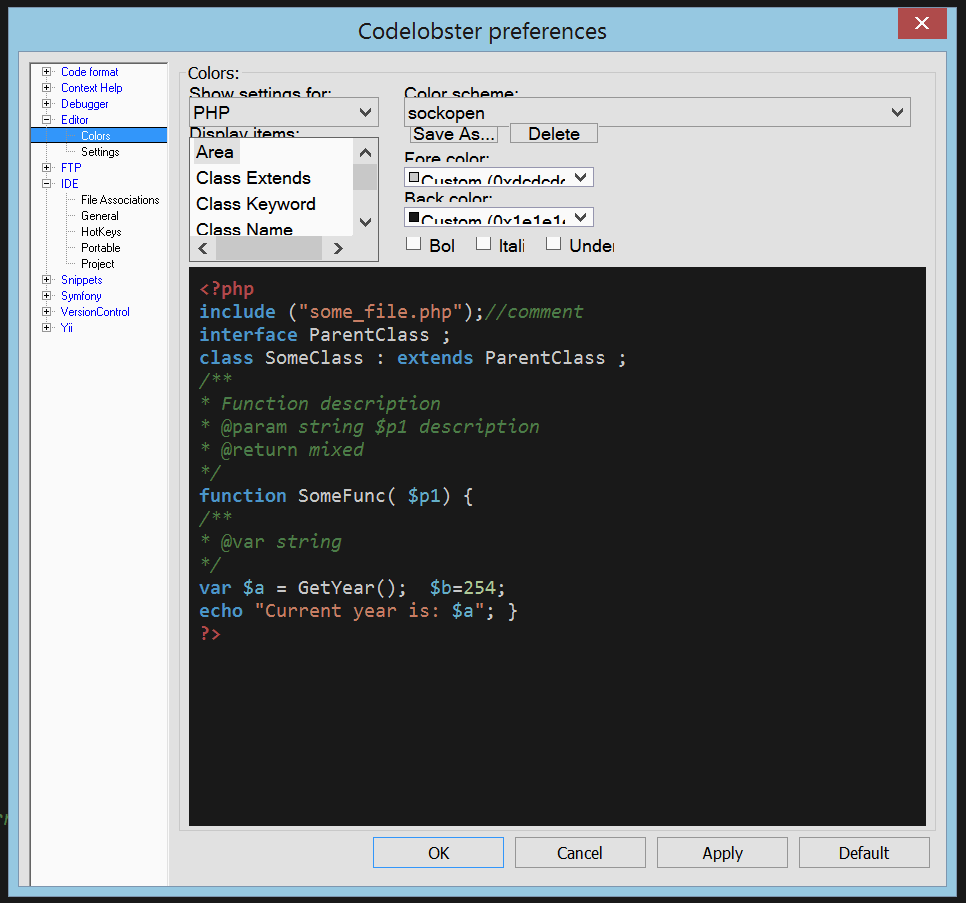Click the Save As... button
Viewport: 966px width, 903px height.
[453, 134]
